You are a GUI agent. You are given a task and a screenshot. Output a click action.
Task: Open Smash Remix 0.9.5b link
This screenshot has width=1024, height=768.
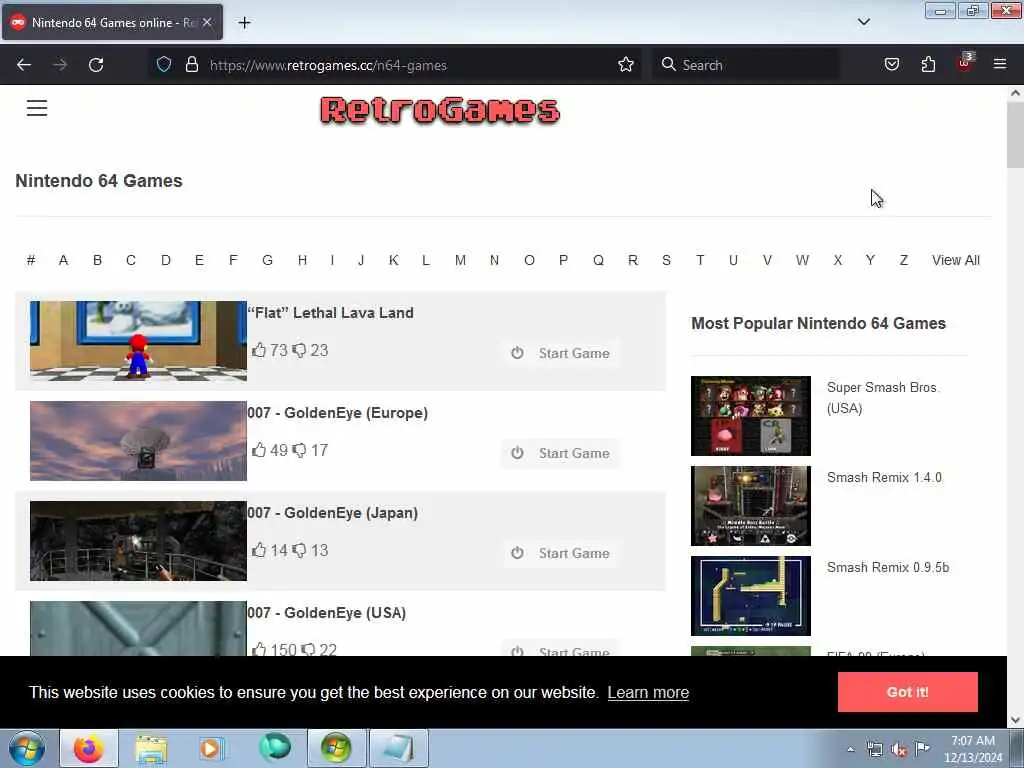(888, 568)
